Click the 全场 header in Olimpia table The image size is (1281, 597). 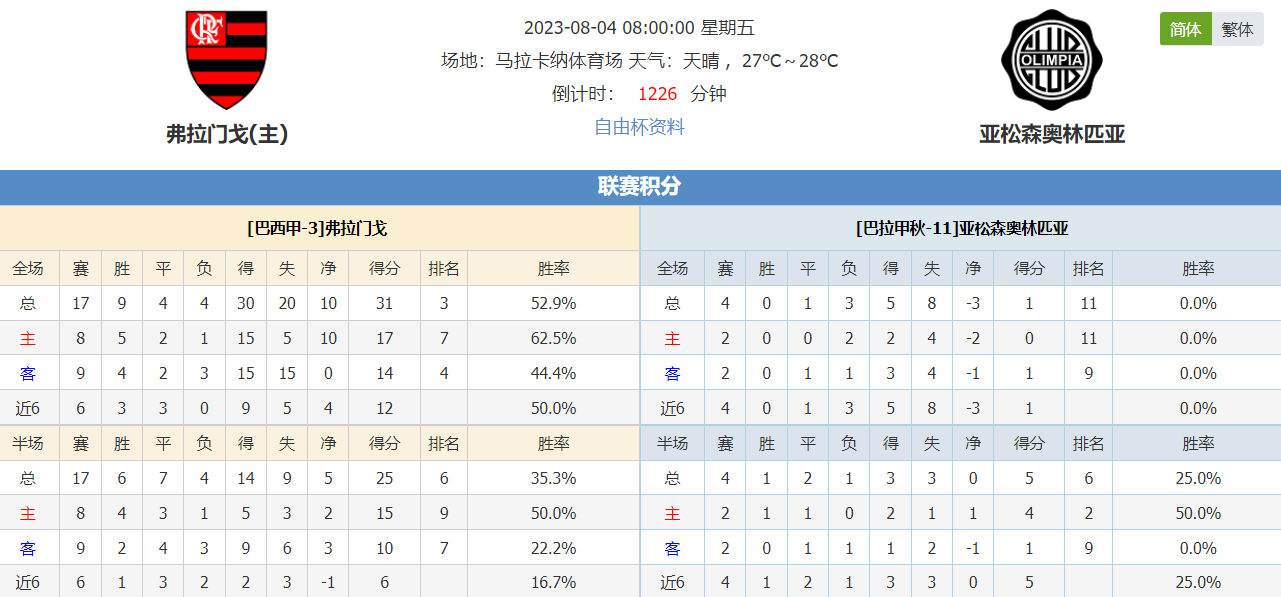[x=672, y=268]
